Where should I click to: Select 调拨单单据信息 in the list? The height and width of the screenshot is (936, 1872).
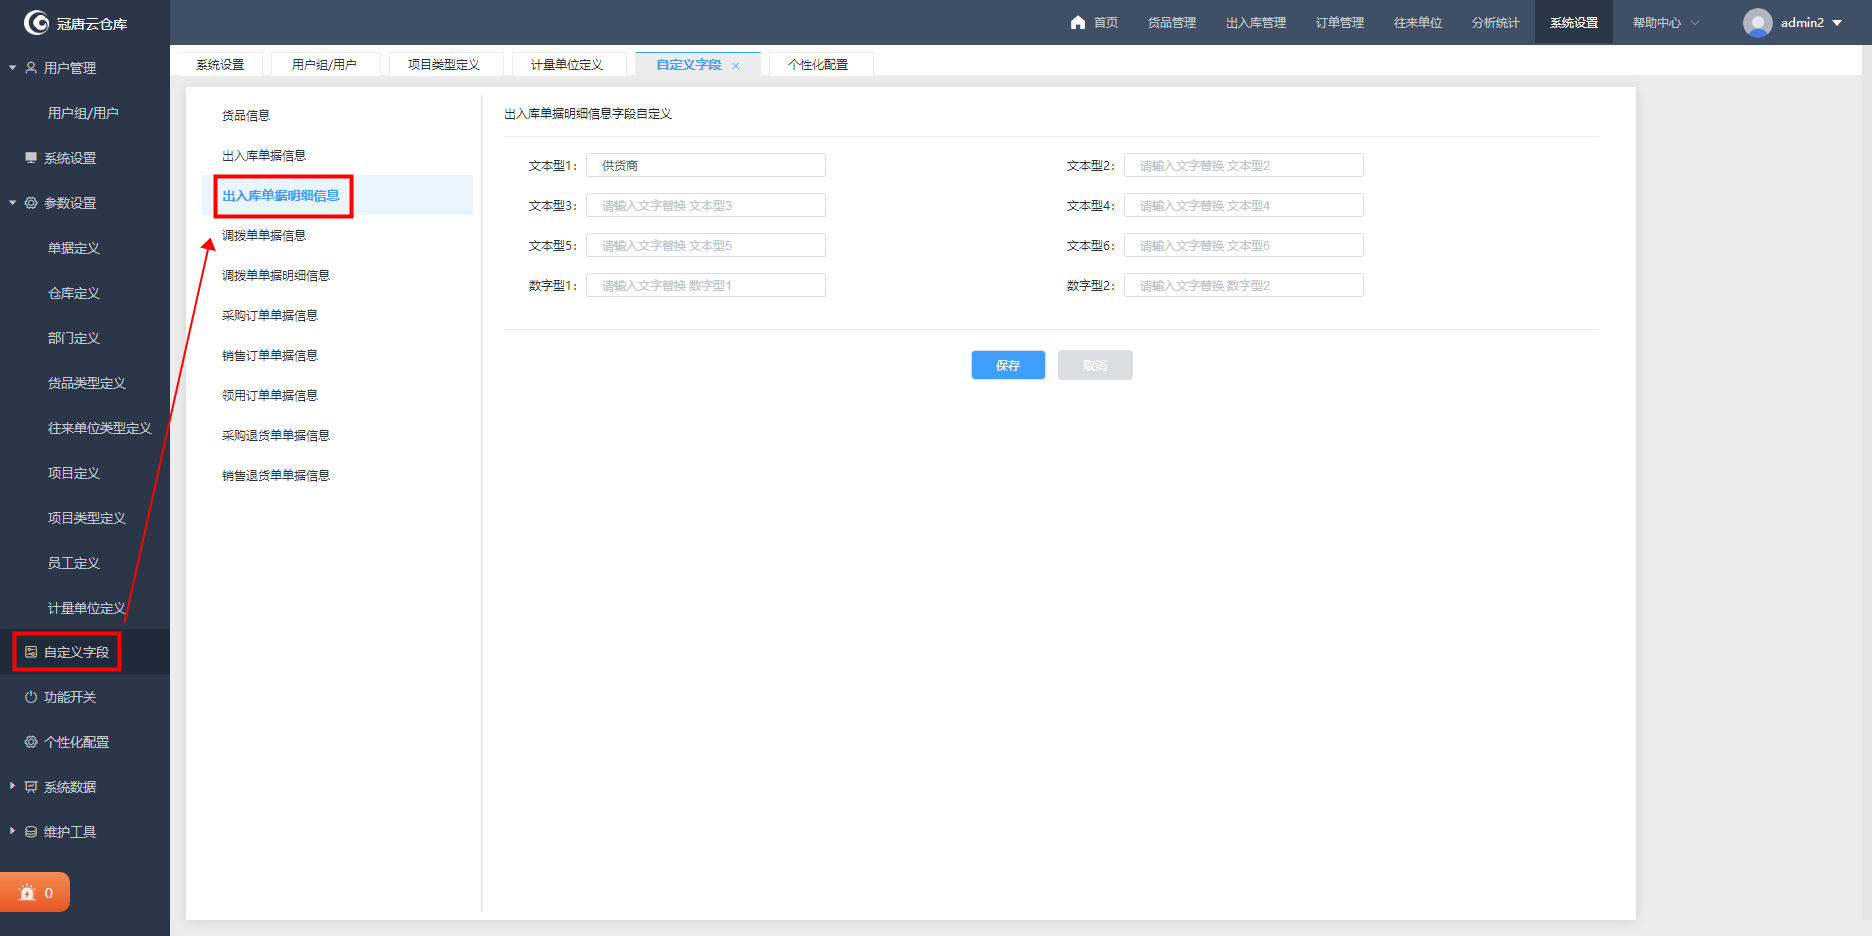click(264, 235)
